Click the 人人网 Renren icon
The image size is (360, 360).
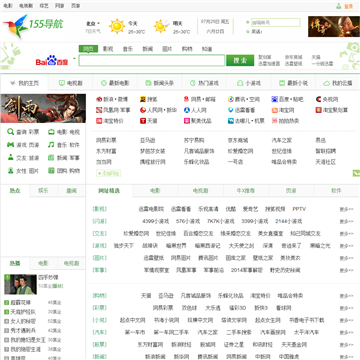187,110
